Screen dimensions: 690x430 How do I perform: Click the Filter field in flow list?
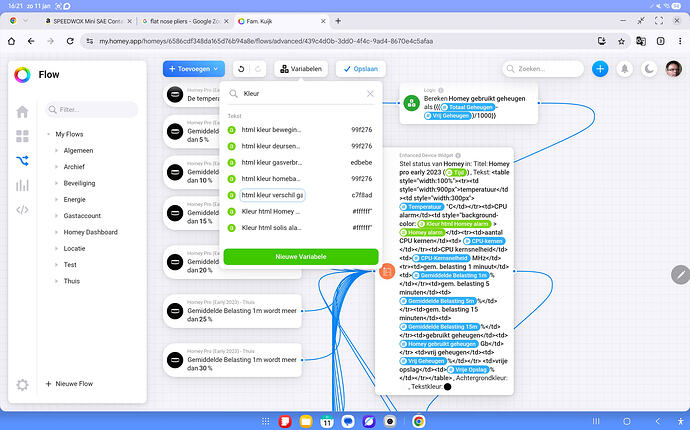[x=92, y=110]
